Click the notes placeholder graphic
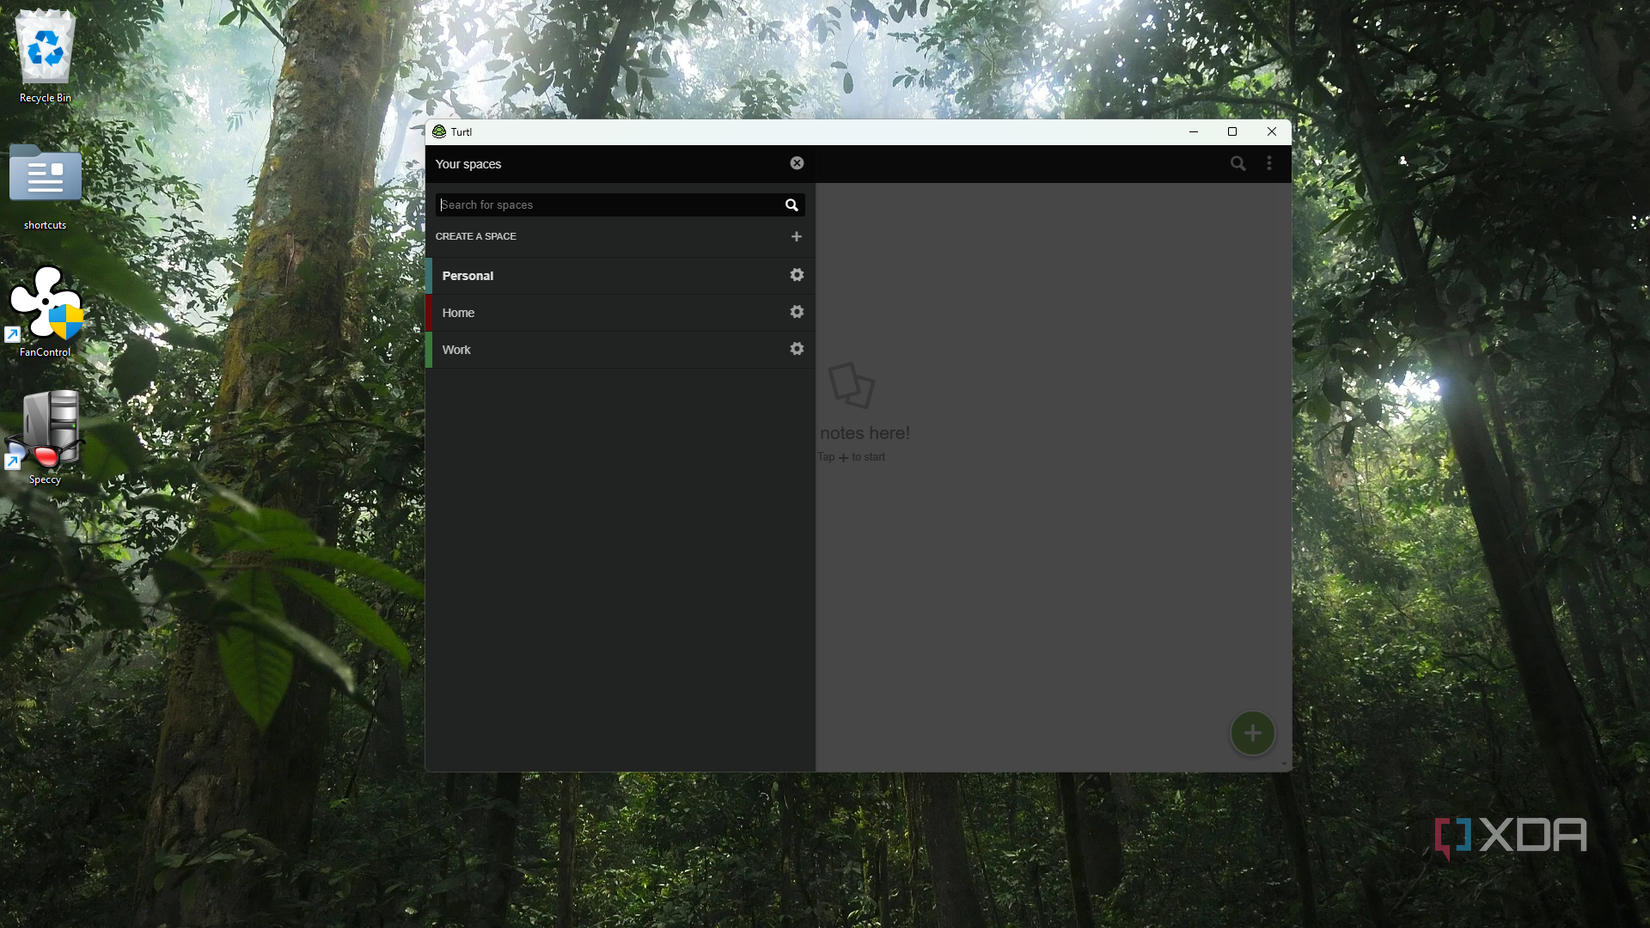The image size is (1650, 928). [x=852, y=385]
